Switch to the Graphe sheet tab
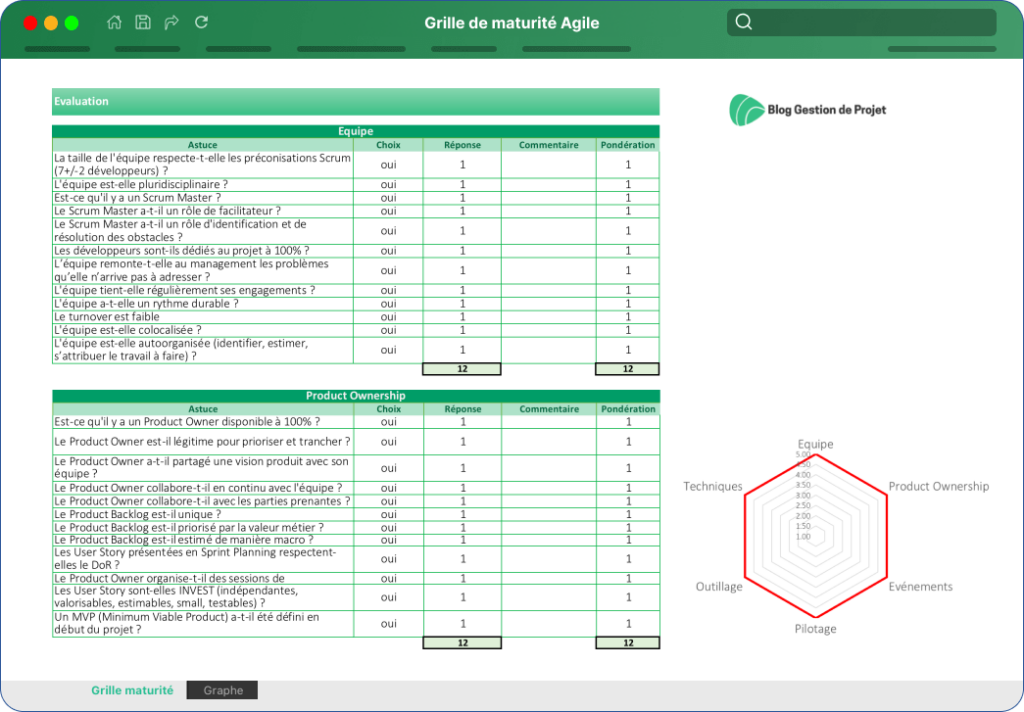Image resolution: width=1024 pixels, height=712 pixels. (x=222, y=690)
